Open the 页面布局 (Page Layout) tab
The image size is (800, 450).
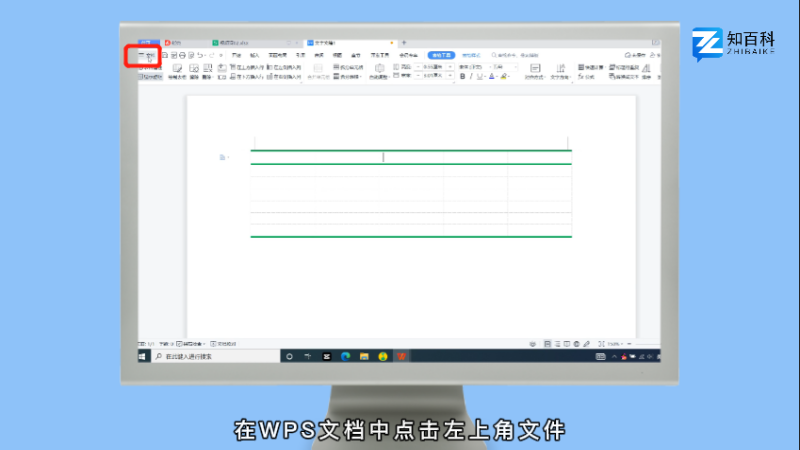[278, 55]
